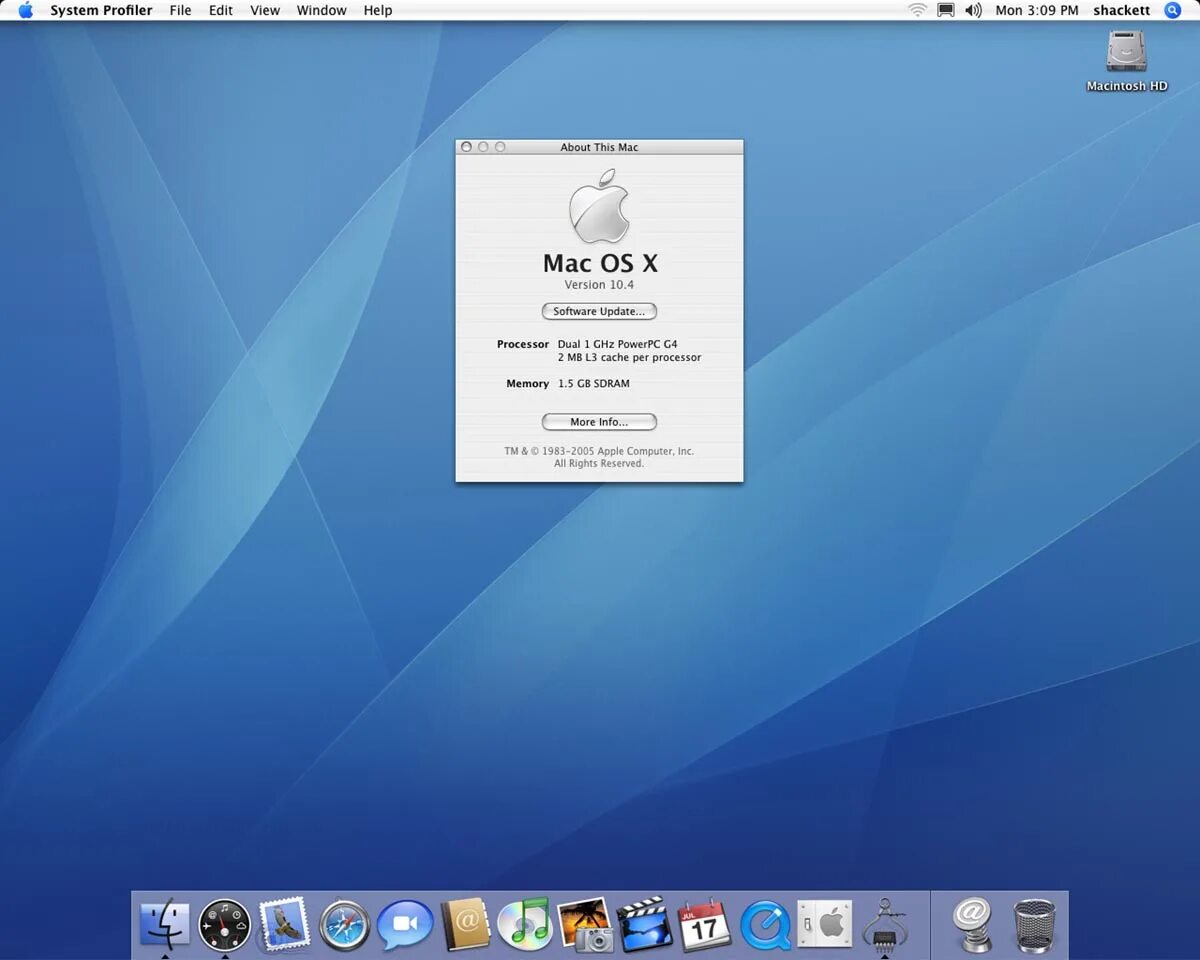
Task: Open iPhoto from the Dock
Action: (585, 924)
